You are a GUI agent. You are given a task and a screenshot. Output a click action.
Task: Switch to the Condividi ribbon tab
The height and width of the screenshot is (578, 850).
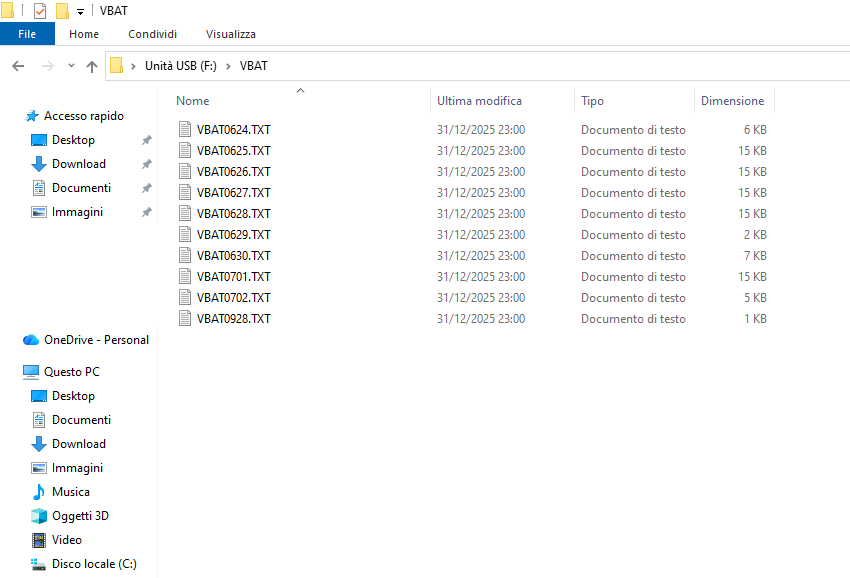click(152, 34)
